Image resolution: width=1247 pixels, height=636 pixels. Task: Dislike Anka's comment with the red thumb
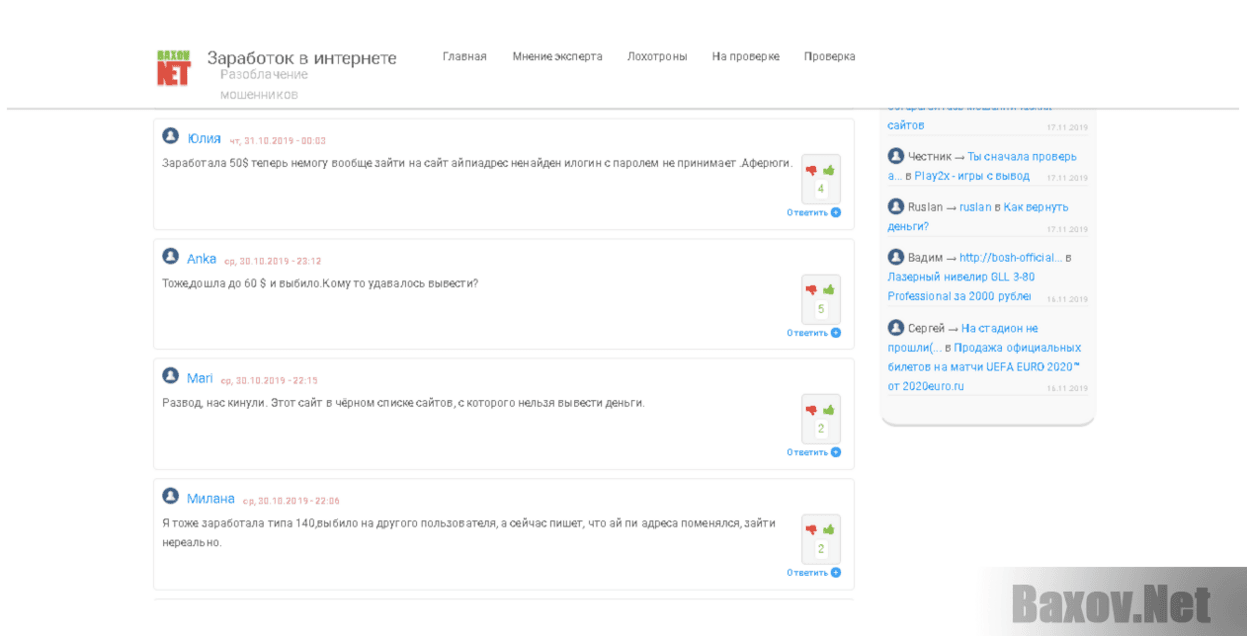(x=811, y=290)
